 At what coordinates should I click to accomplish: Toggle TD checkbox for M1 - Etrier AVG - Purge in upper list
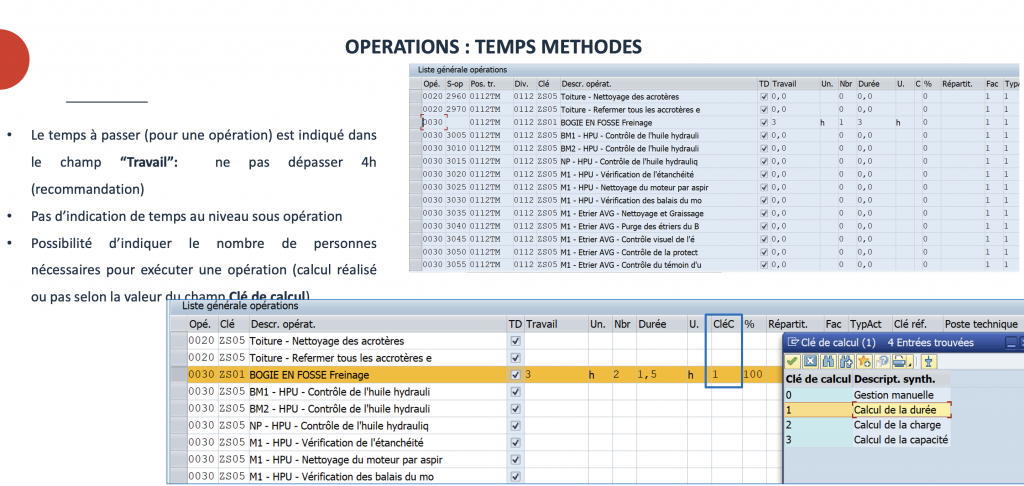(x=765, y=226)
